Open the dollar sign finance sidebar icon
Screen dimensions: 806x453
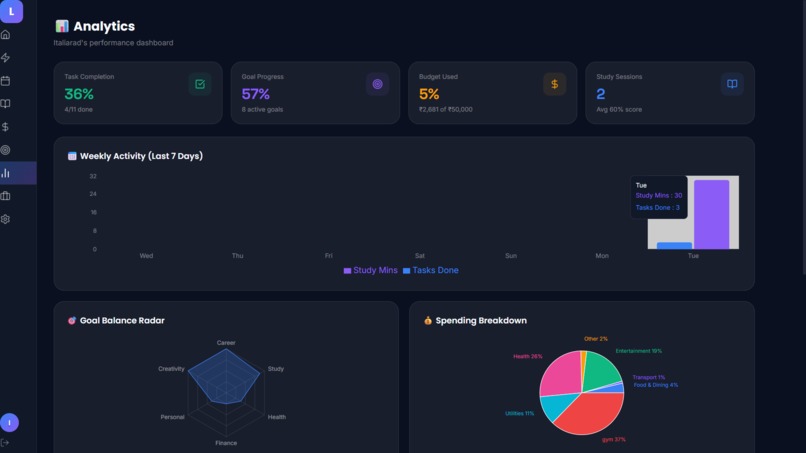tap(6, 127)
